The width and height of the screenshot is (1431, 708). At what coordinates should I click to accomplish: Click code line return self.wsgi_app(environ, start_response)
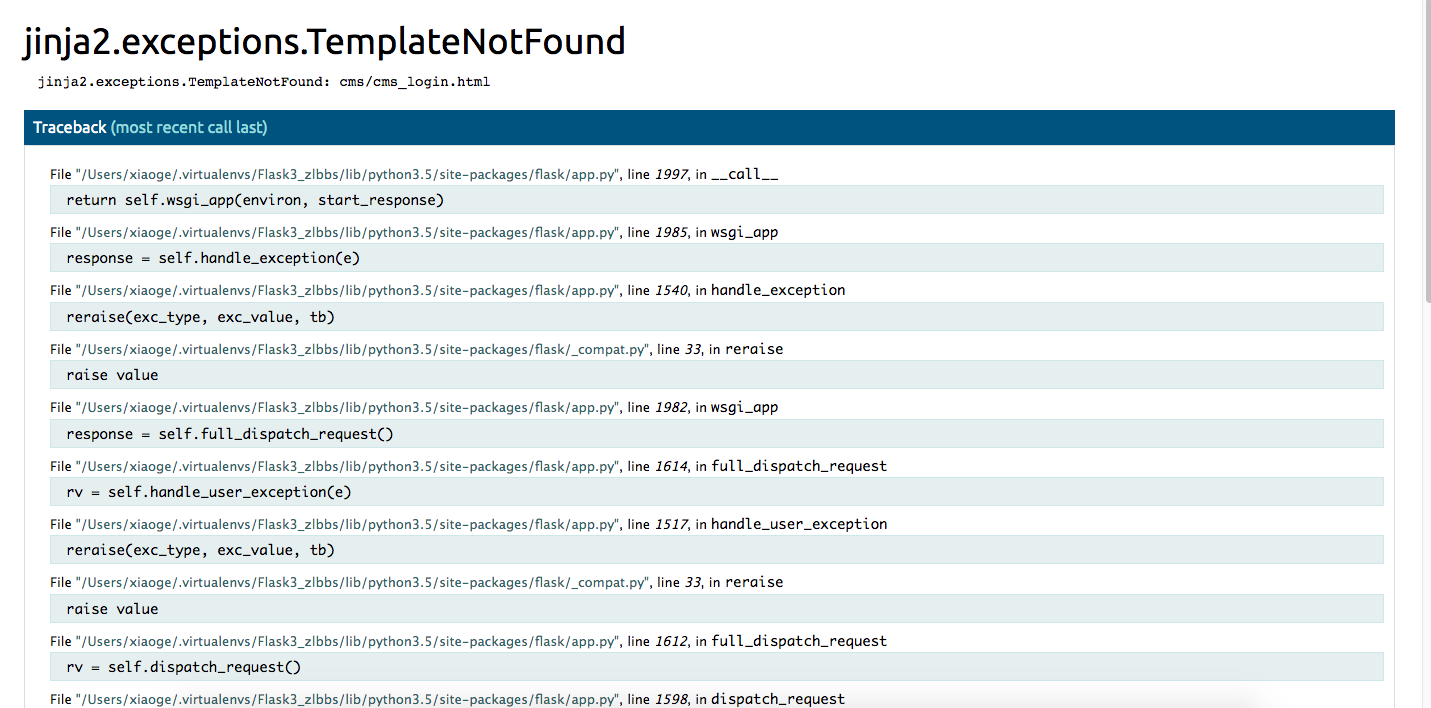(x=717, y=200)
